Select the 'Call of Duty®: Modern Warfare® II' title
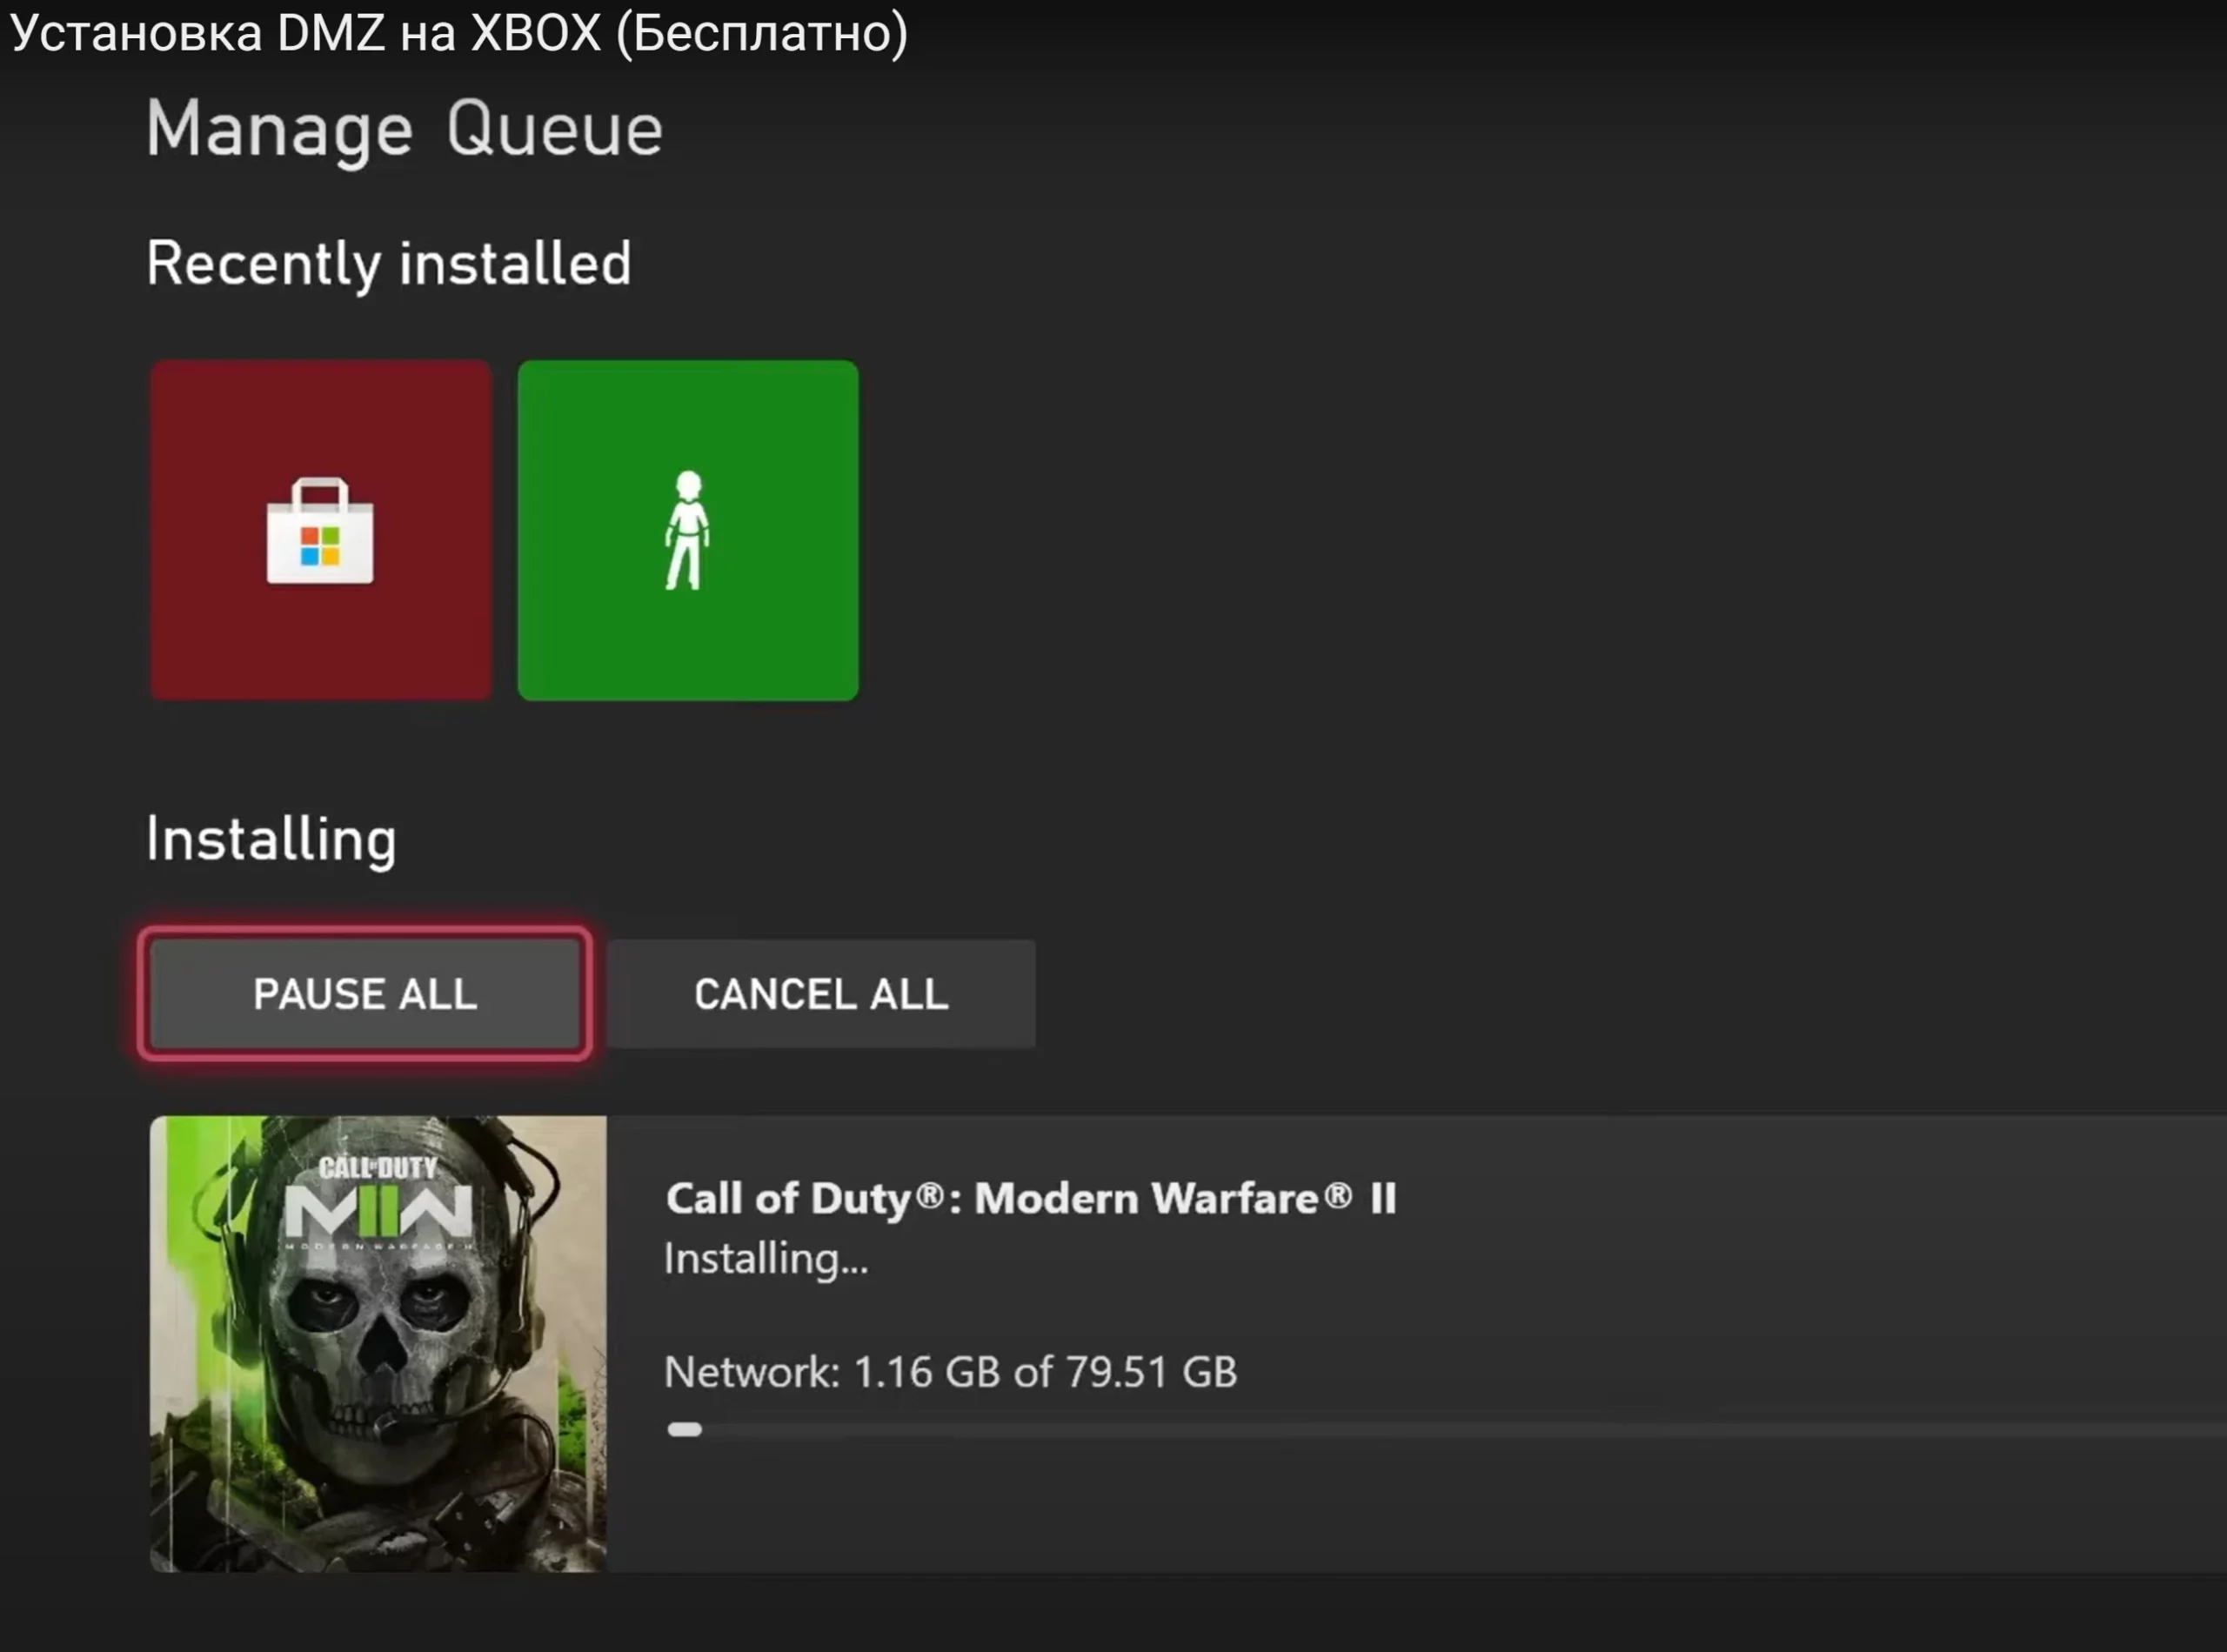This screenshot has width=2227, height=1652. click(1031, 1198)
